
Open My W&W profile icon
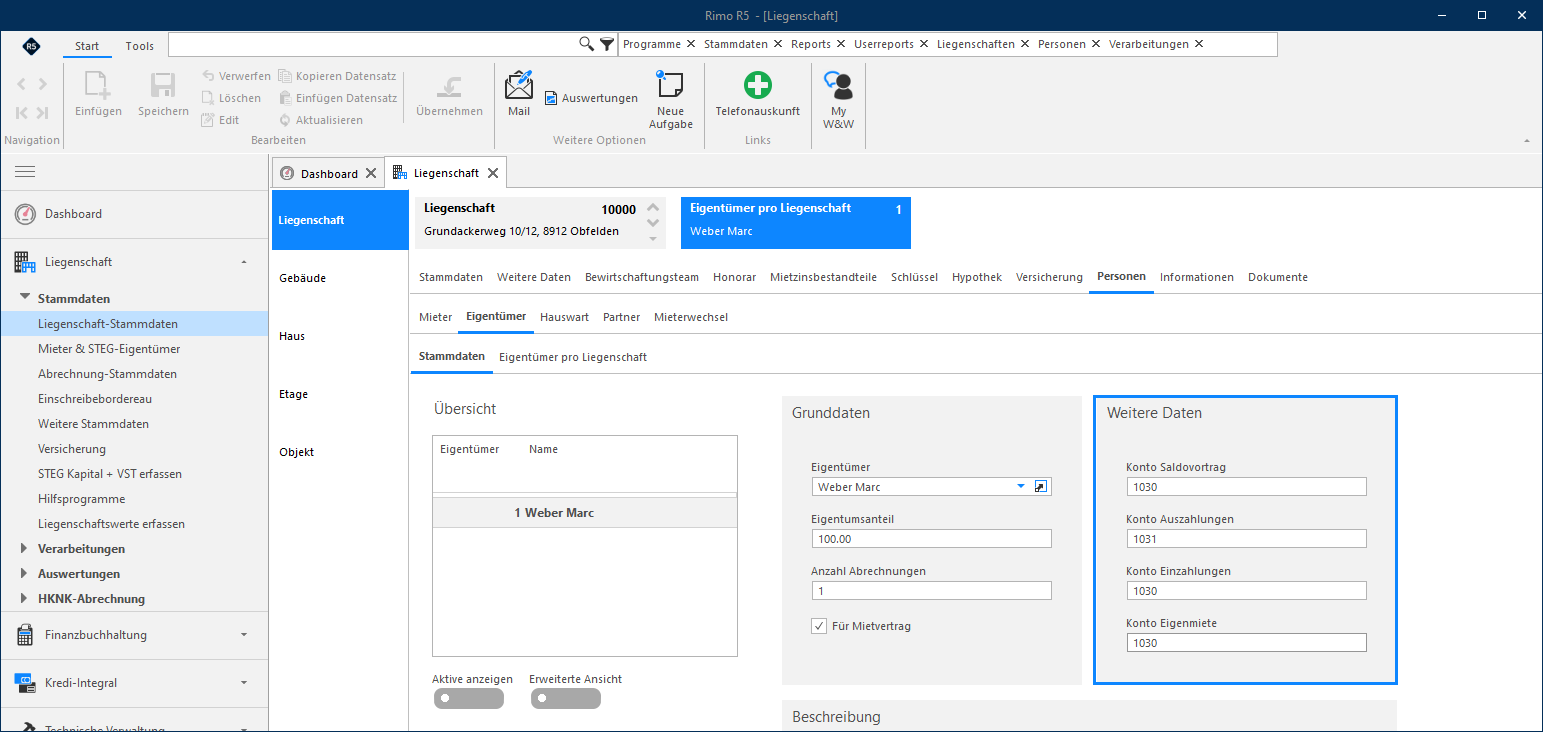point(838,86)
